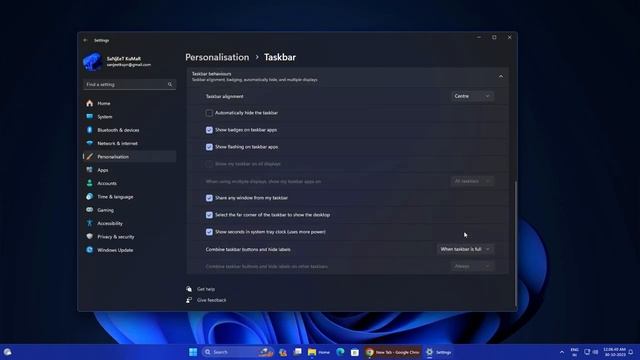The height and width of the screenshot is (360, 640).
Task: Open the system tray clock and date
Action: [x=614, y=352]
